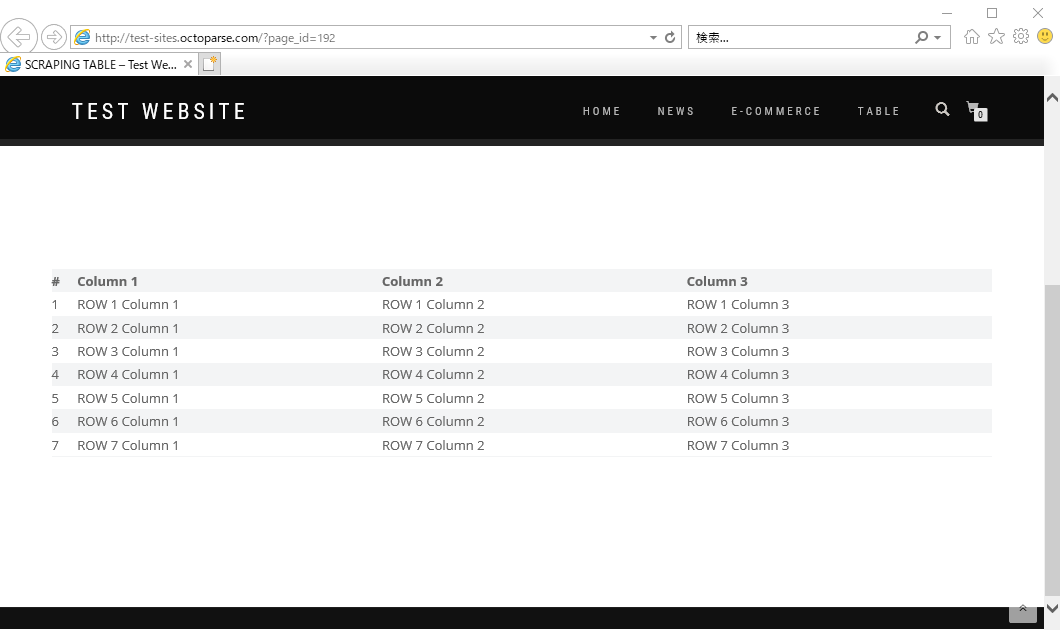Open the shopping cart icon

click(x=977, y=110)
